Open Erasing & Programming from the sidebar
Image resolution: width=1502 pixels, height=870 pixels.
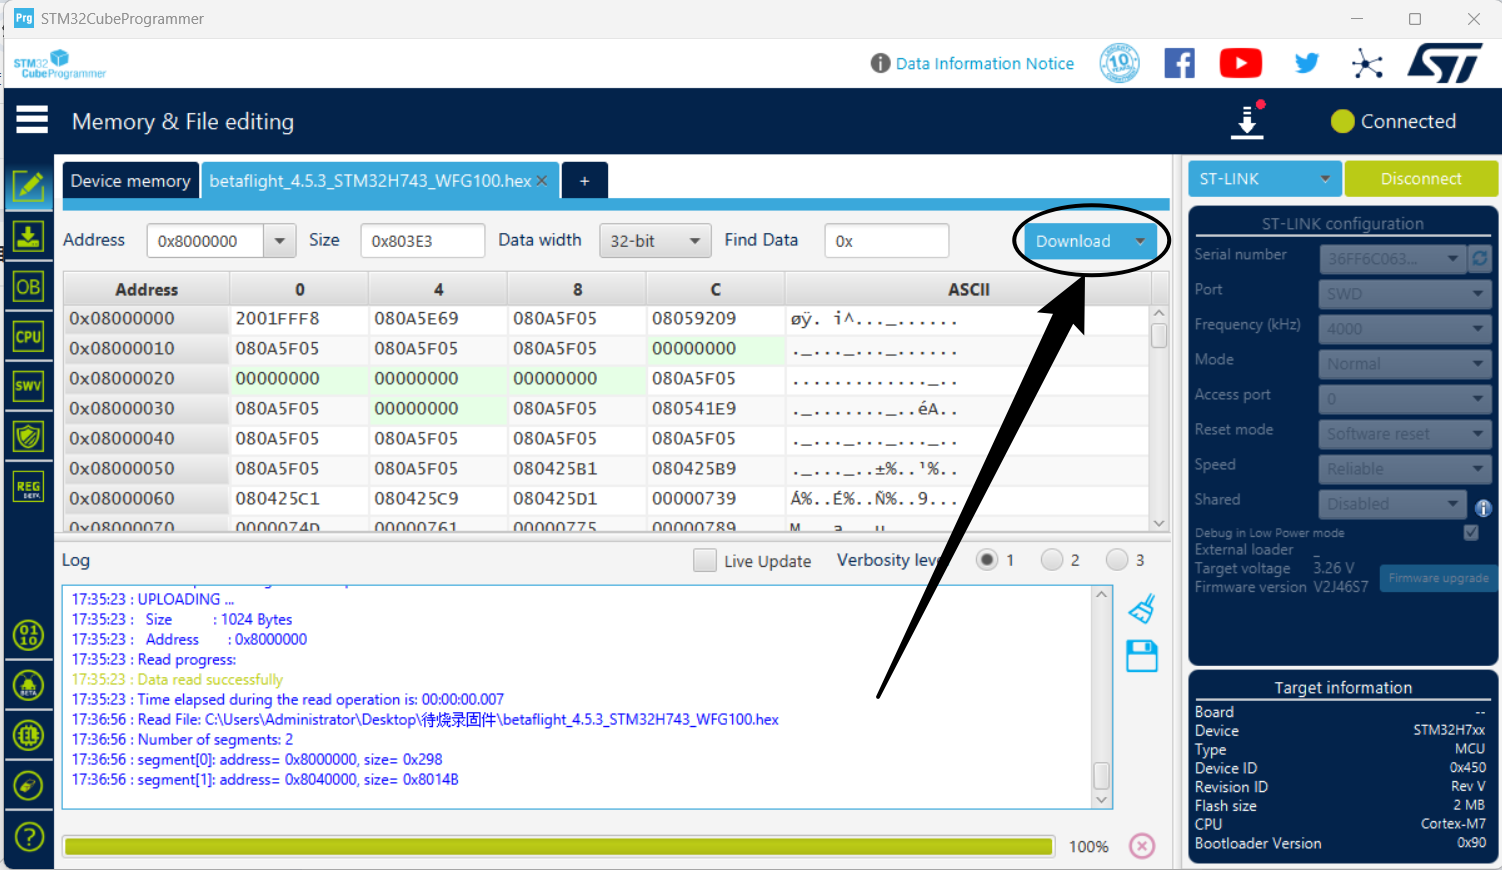pos(28,237)
